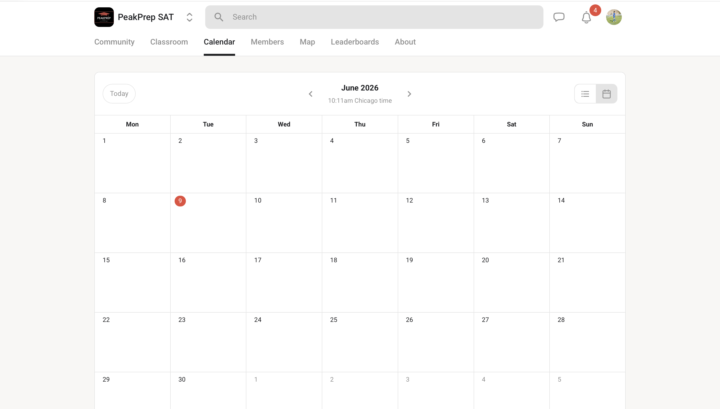Switch to list view icon
The width and height of the screenshot is (720, 409).
pyautogui.click(x=585, y=94)
